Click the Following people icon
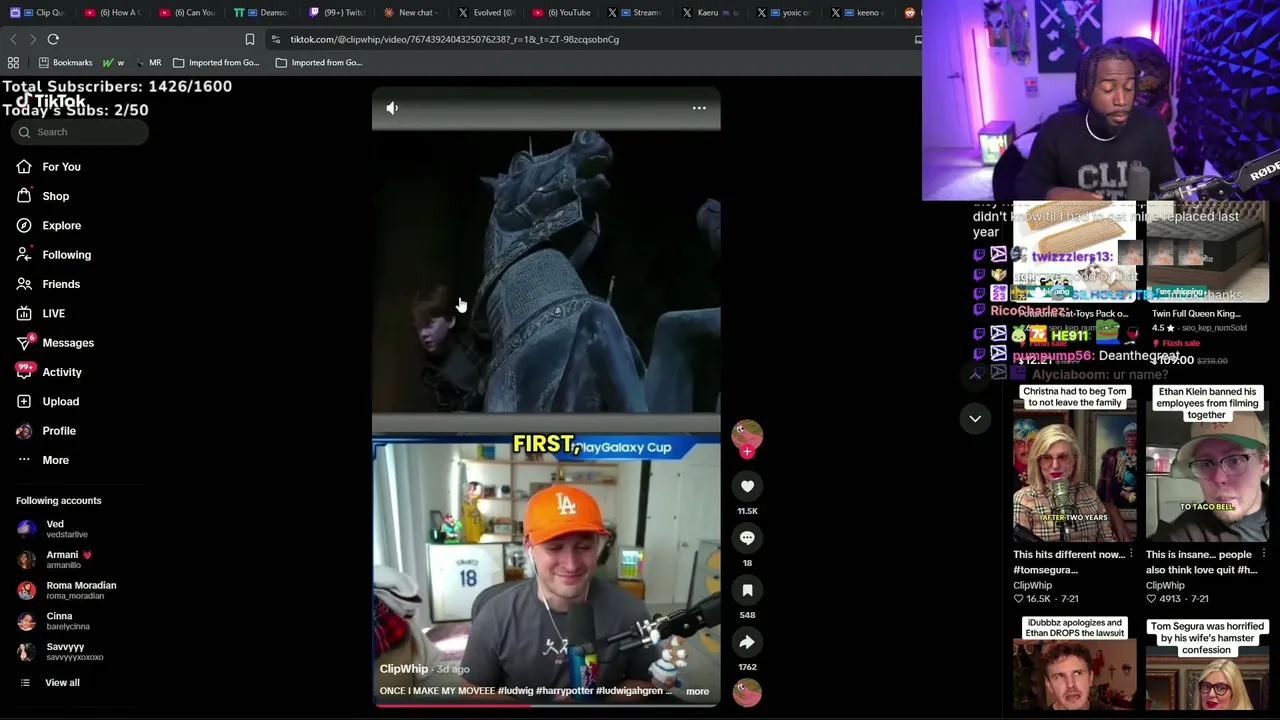This screenshot has width=1280, height=720. click(x=24, y=255)
